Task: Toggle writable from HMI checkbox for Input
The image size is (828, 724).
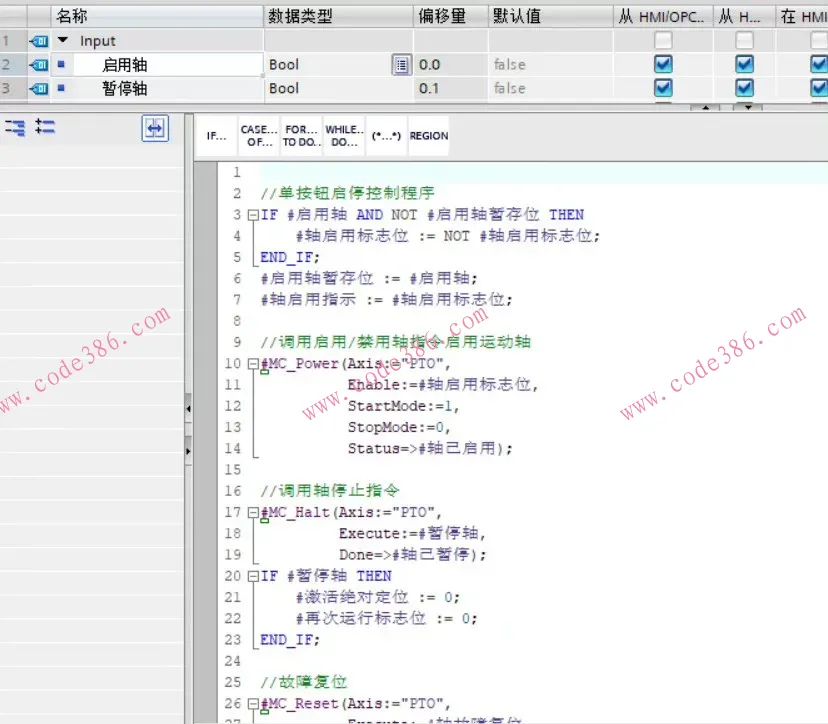Action: [x=745, y=40]
